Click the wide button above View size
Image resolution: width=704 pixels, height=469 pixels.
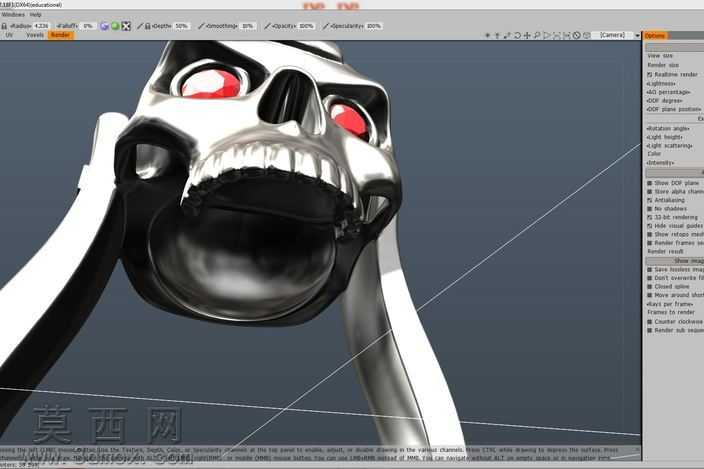675,47
